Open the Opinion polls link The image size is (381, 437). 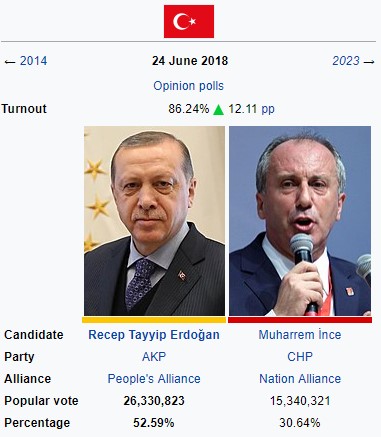[188, 86]
